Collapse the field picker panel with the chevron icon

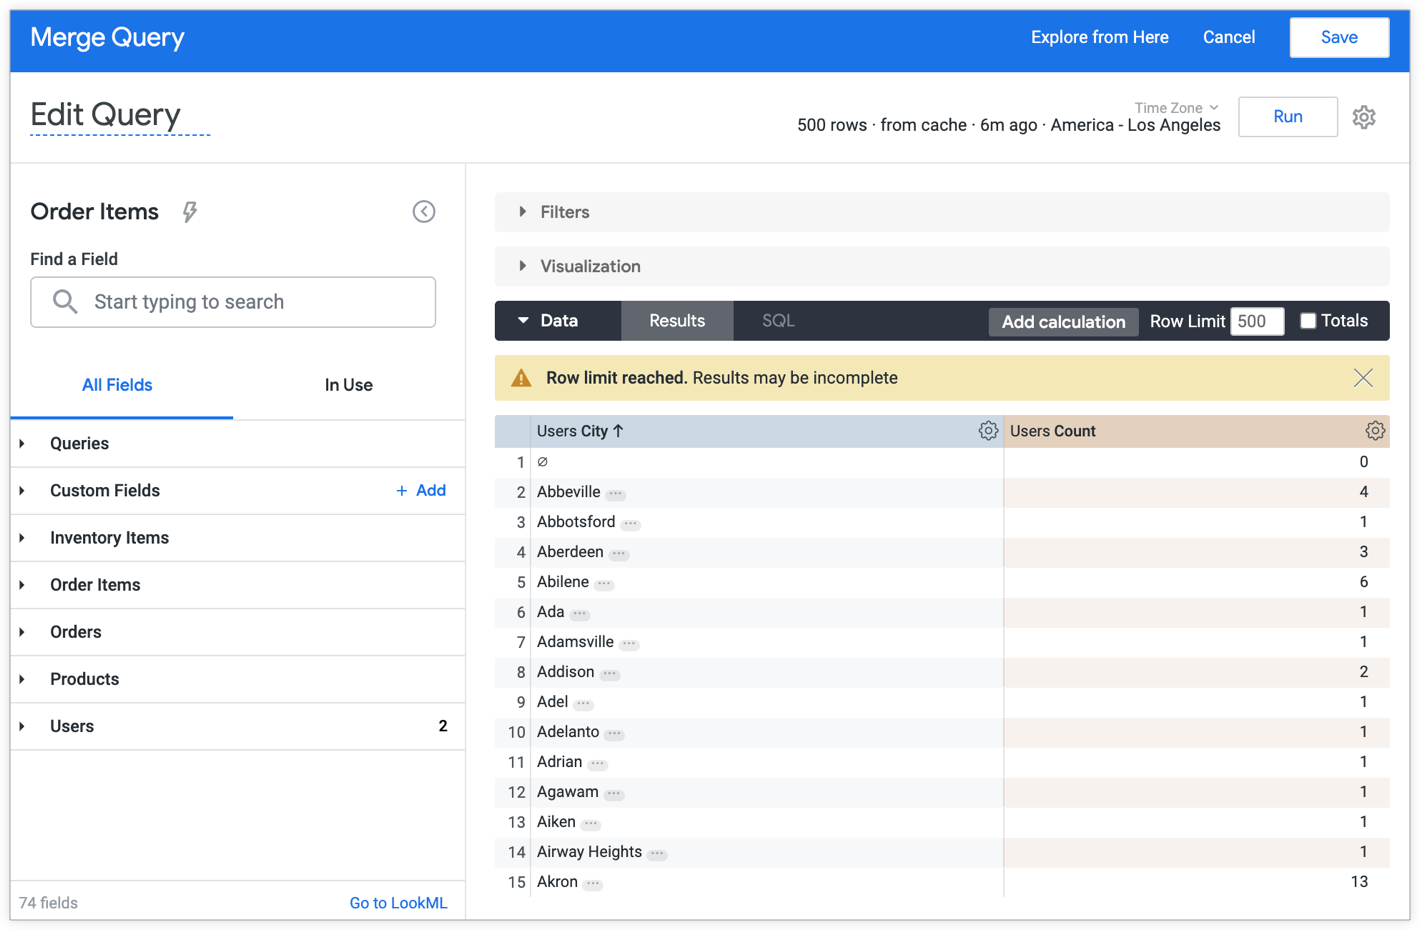424,211
